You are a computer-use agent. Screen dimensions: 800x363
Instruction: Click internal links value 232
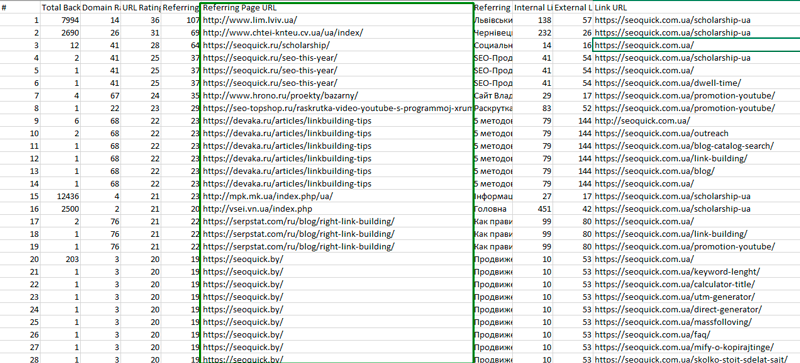533,33
